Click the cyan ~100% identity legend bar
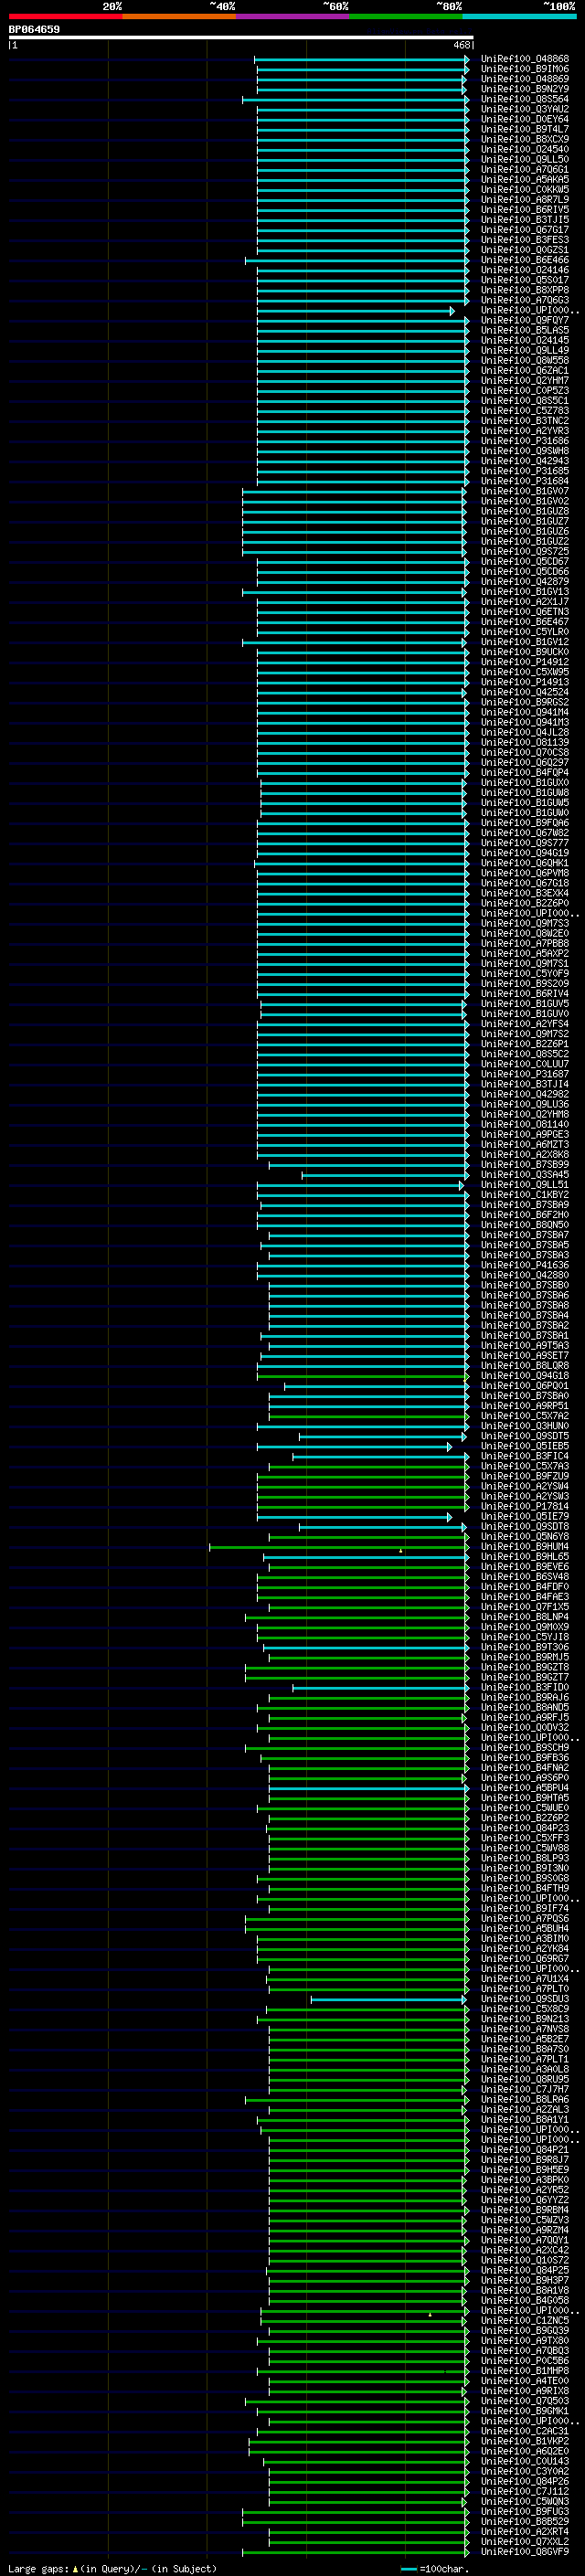Image resolution: width=585 pixels, height=2576 pixels. pos(520,16)
